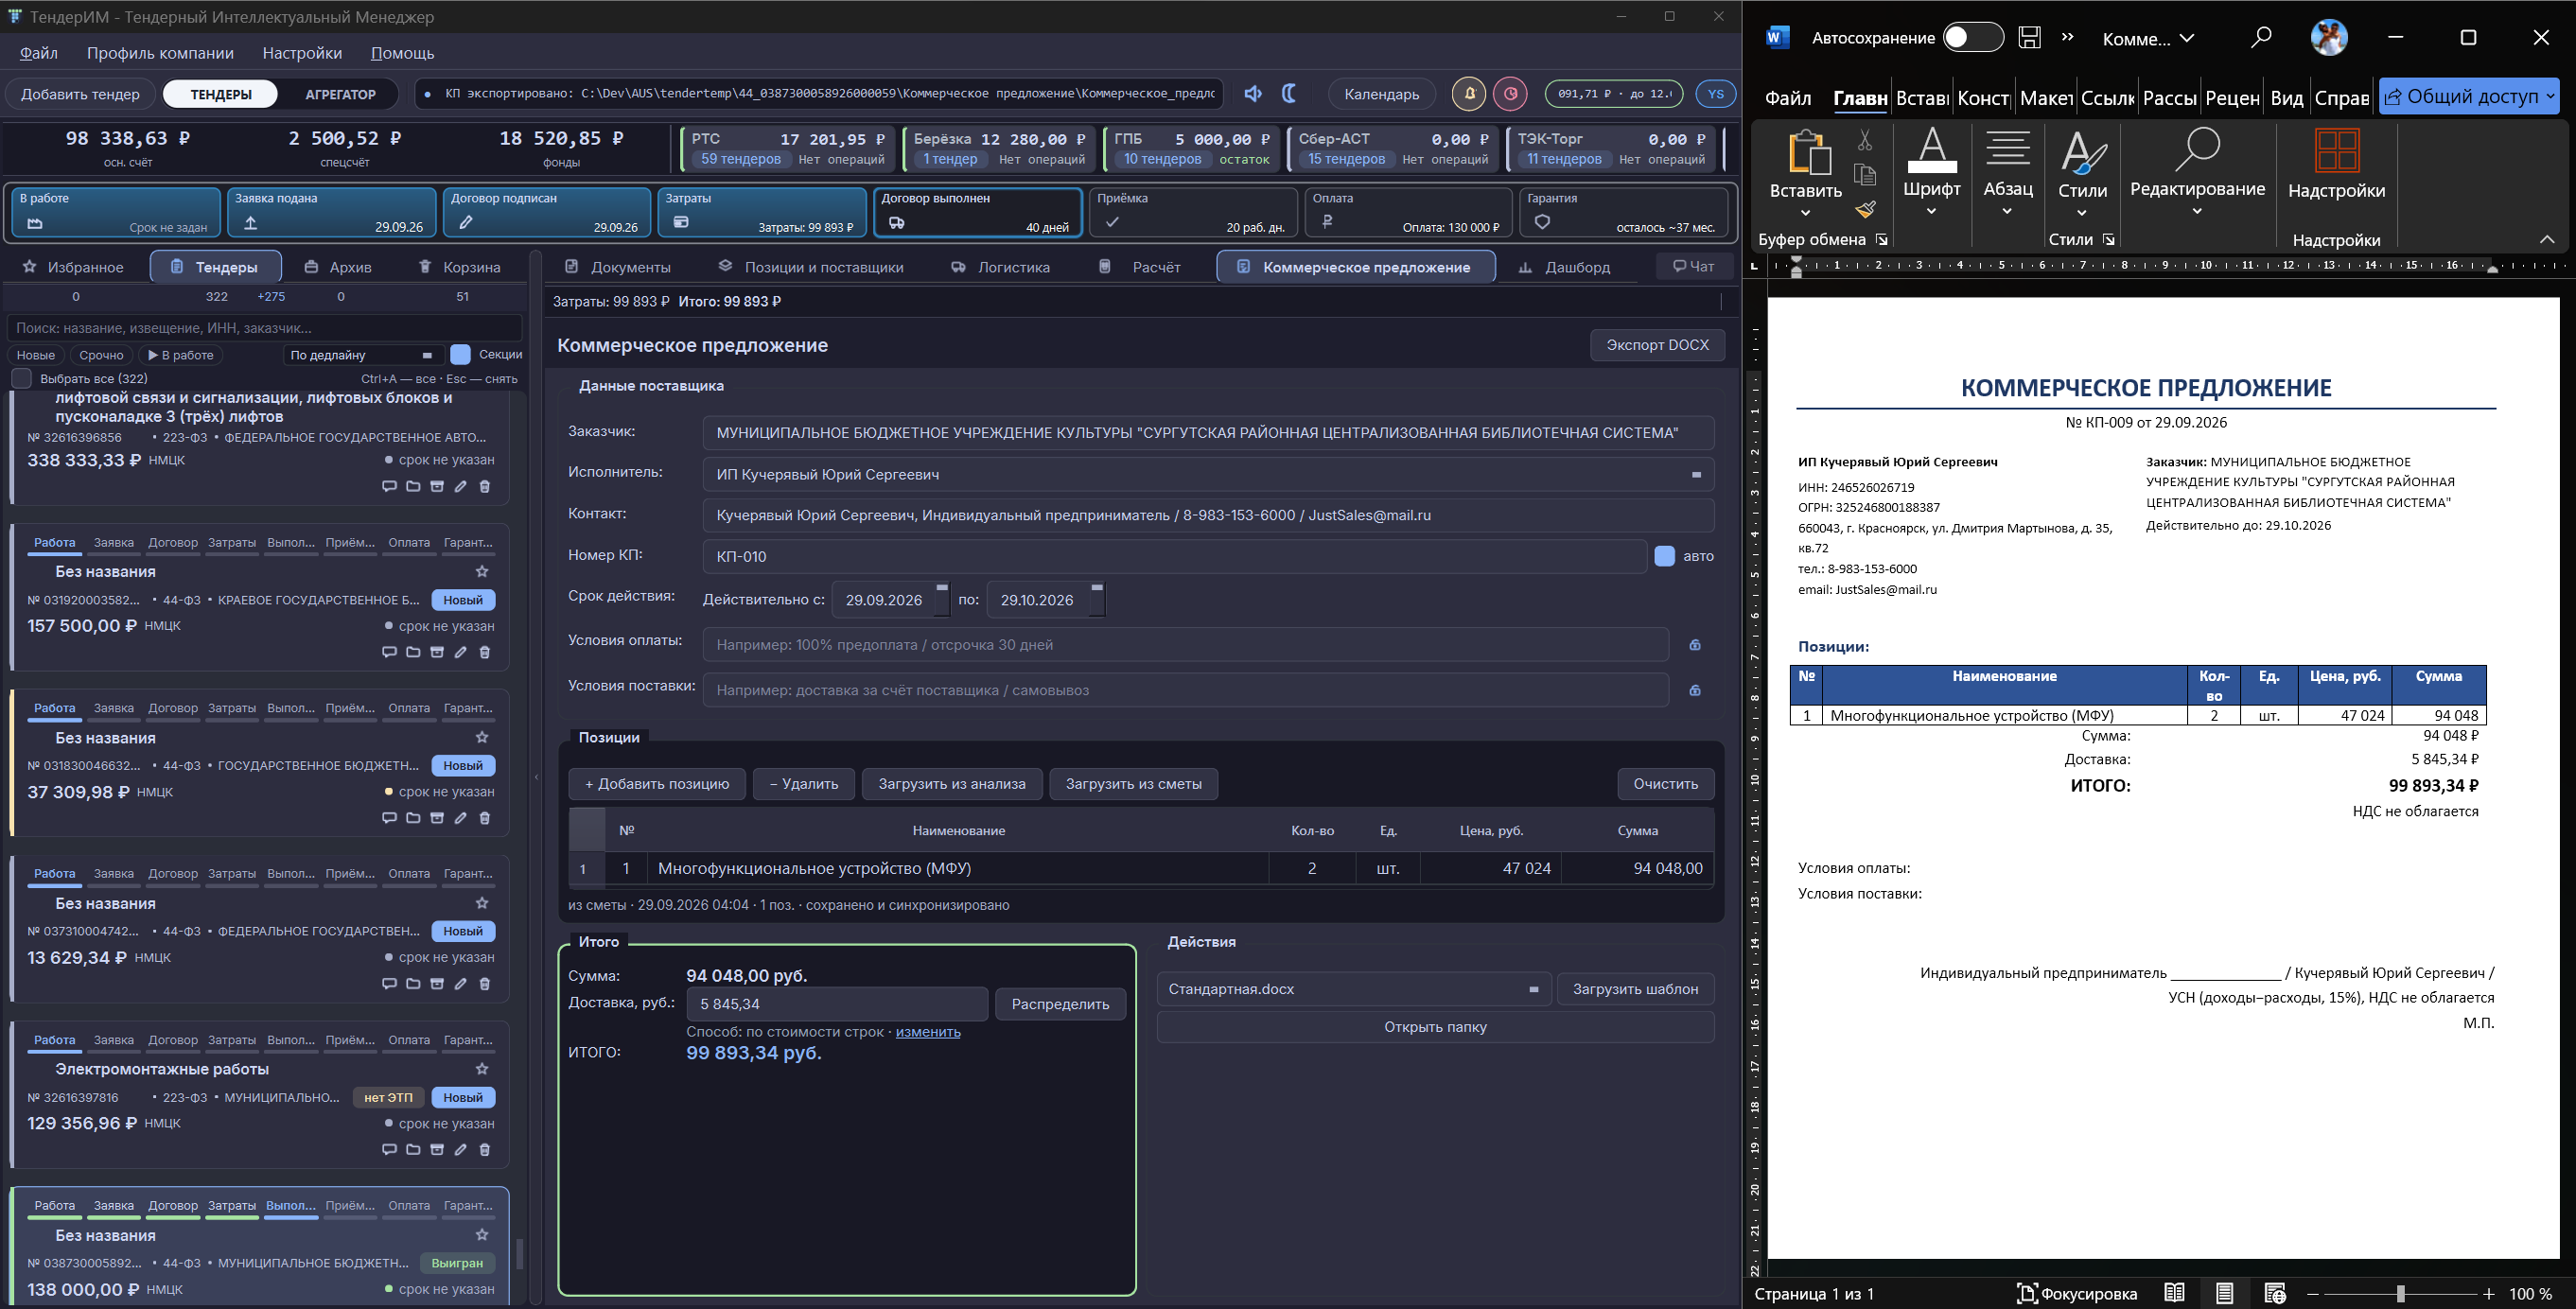Star the Электромонтажные работы tender
The width and height of the screenshot is (2576, 1309).
pos(482,1069)
